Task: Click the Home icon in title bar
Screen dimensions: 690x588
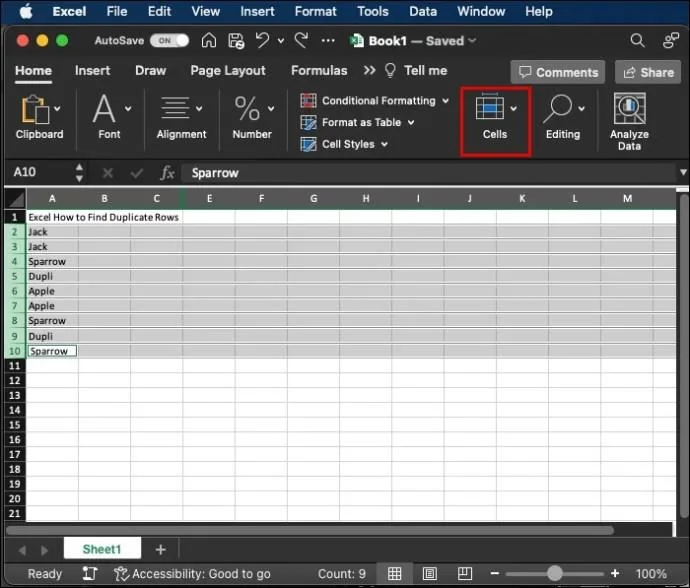Action: coord(209,41)
